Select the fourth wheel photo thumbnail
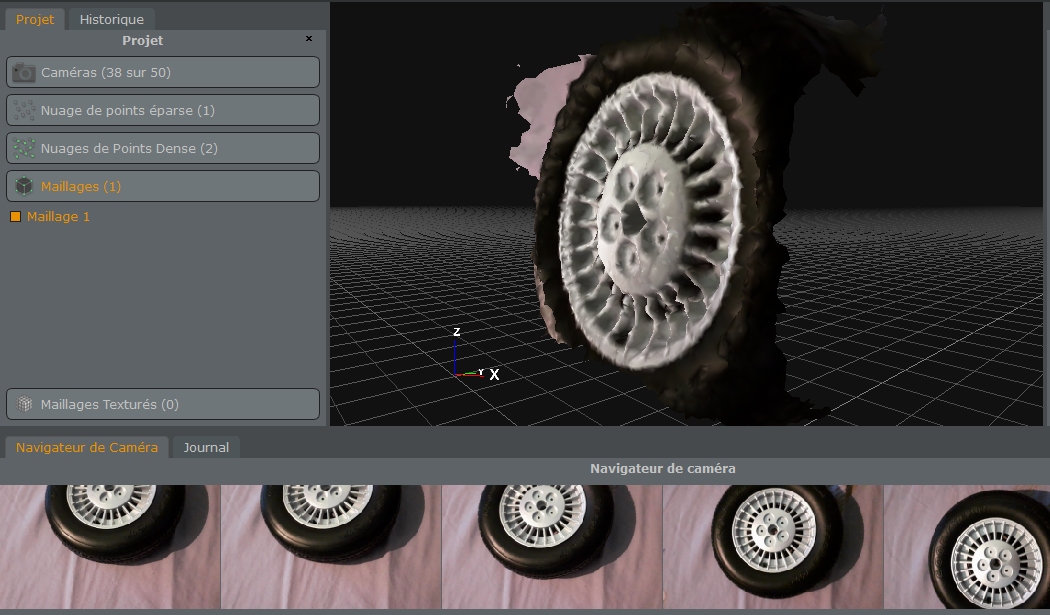Screen dimensions: 1050x615 [x=773, y=547]
